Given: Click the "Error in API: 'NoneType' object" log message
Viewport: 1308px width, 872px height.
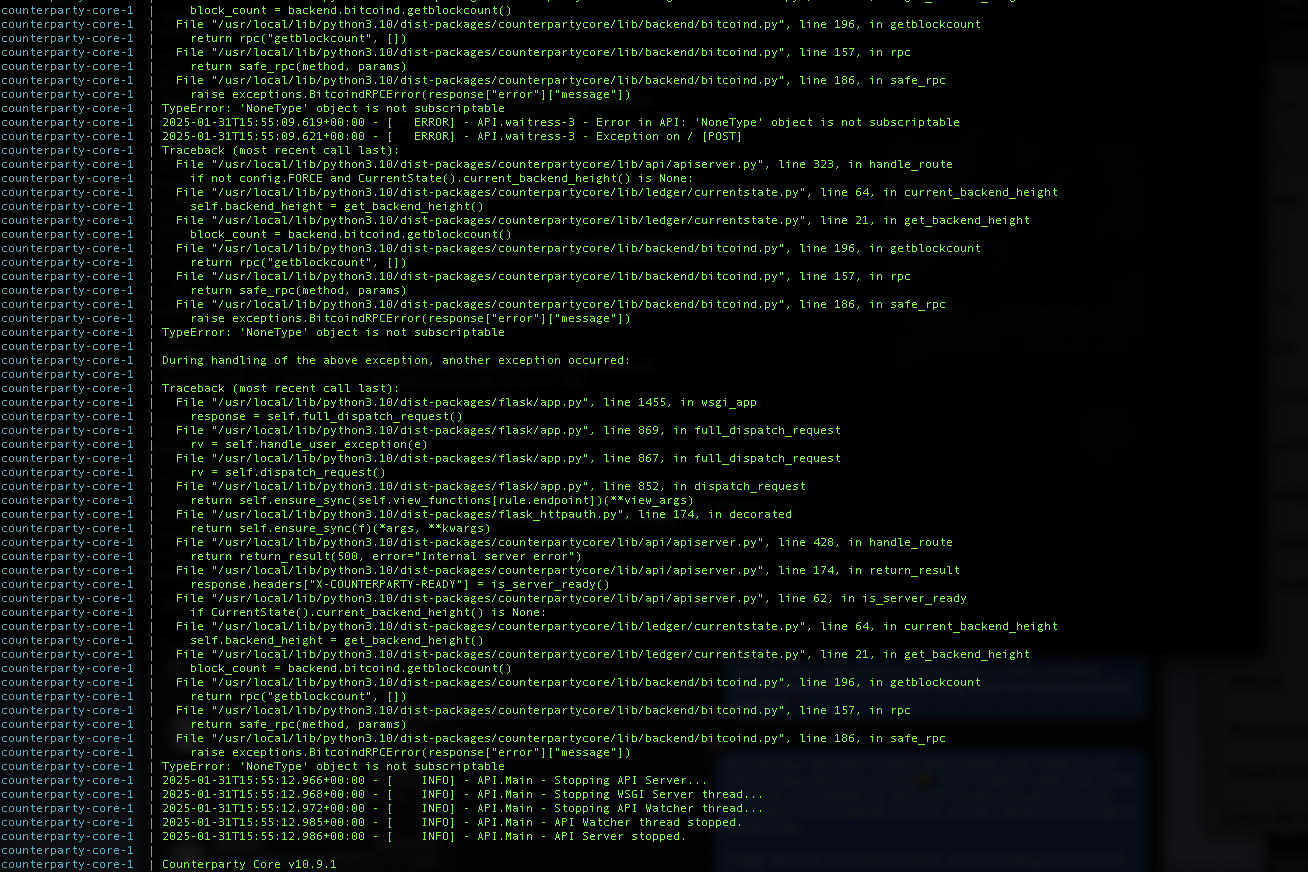Looking at the screenshot, I should [x=778, y=122].
